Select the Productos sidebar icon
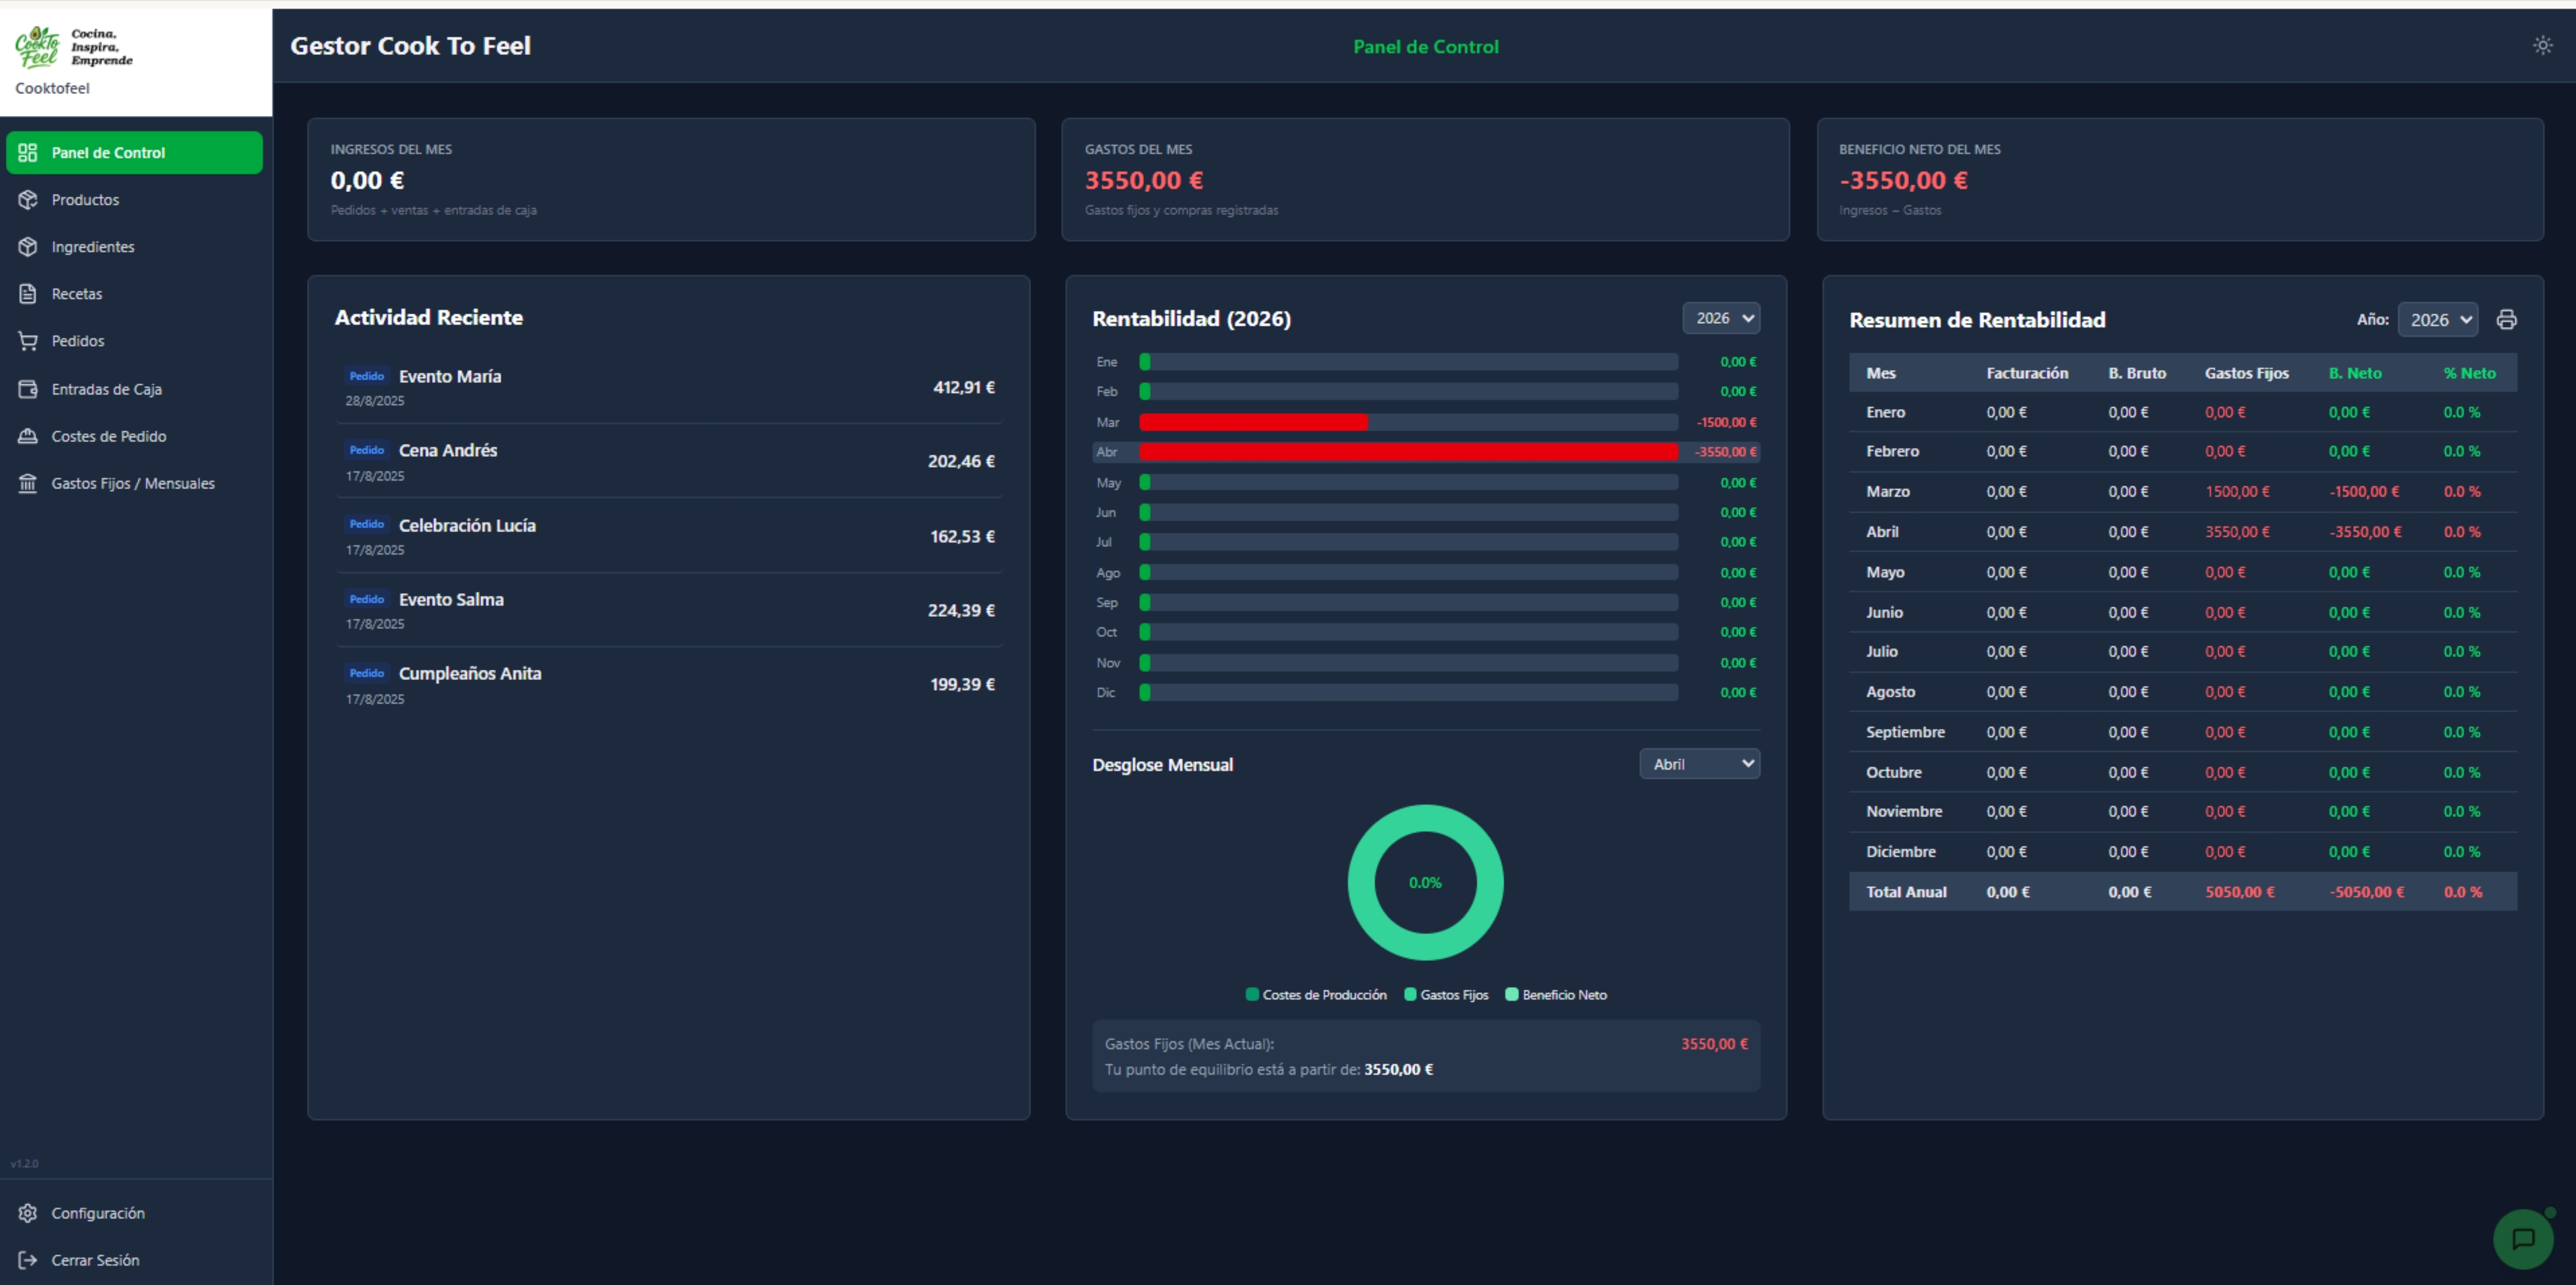This screenshot has width=2576, height=1285. (x=28, y=199)
